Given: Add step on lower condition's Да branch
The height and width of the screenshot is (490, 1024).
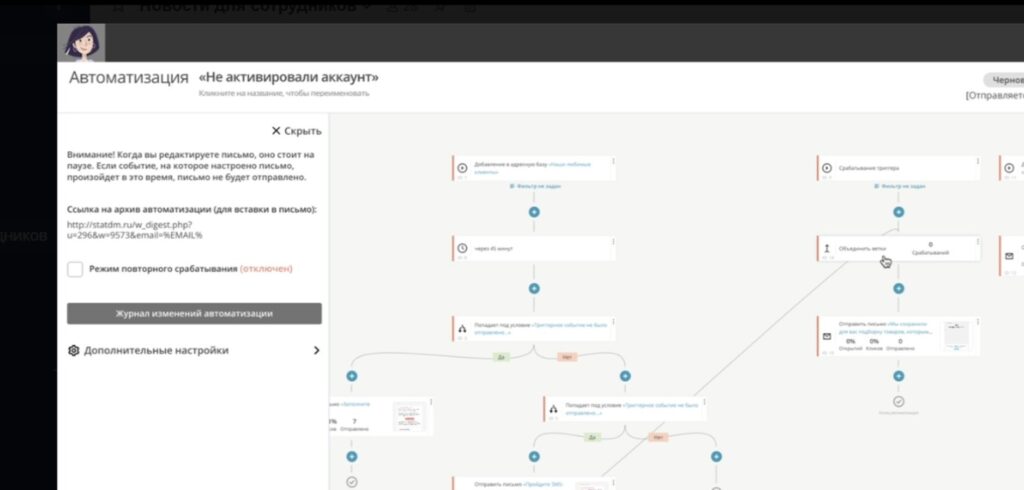Looking at the screenshot, I should point(534,457).
